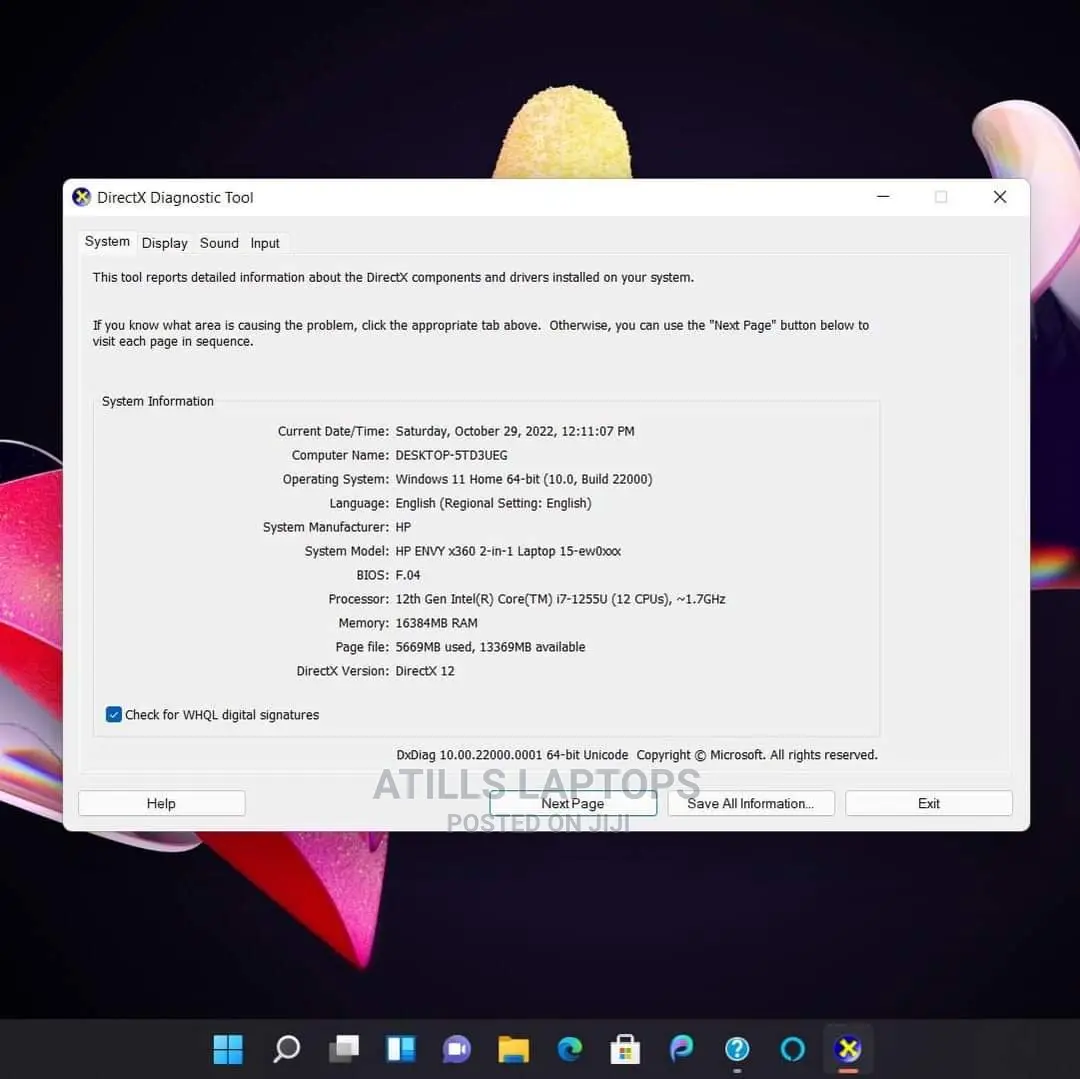The height and width of the screenshot is (1079, 1080).
Task: Open the HP Support Assistant question-mark icon
Action: tap(737, 1049)
